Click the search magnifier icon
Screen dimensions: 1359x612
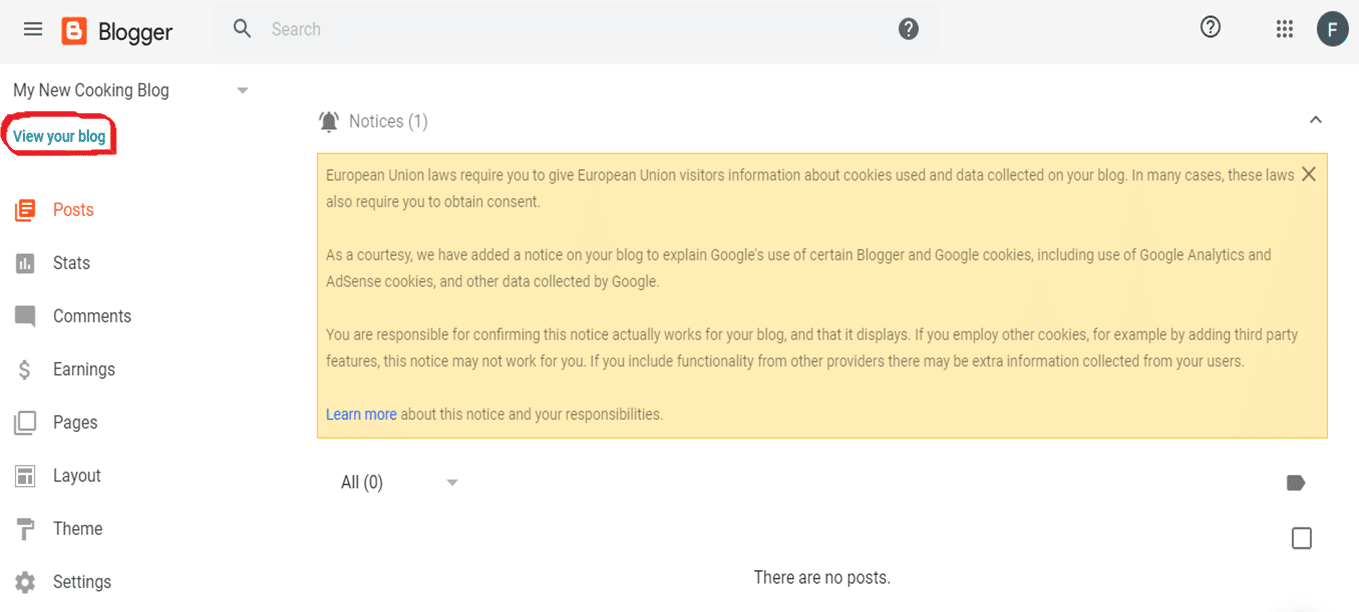point(242,29)
